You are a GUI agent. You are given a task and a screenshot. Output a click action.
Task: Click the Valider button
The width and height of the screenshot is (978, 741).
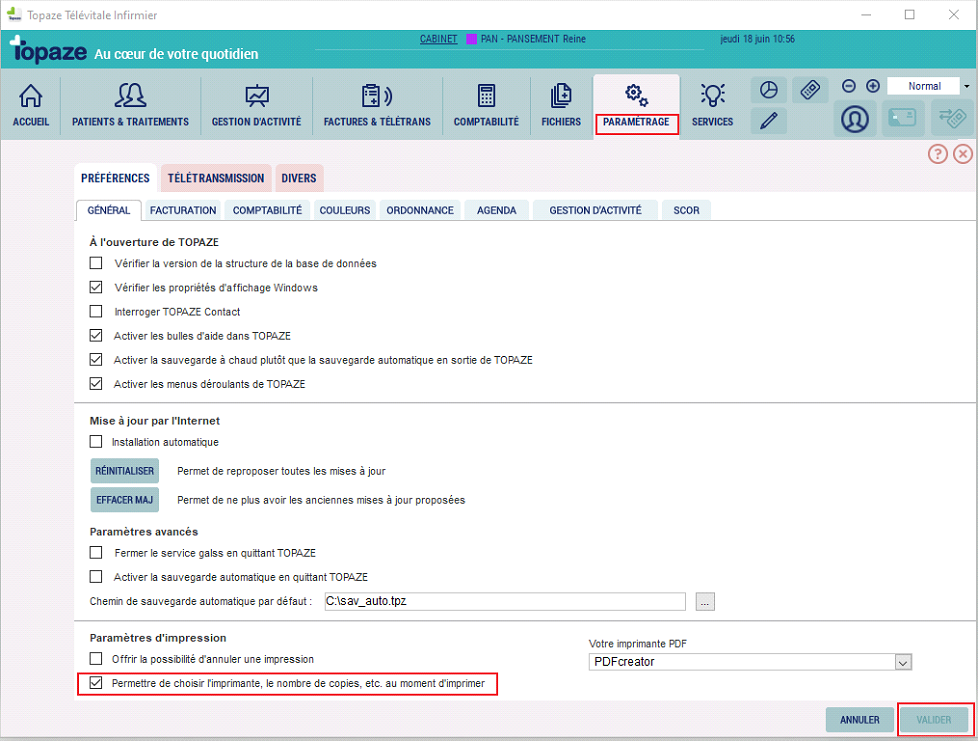[934, 720]
